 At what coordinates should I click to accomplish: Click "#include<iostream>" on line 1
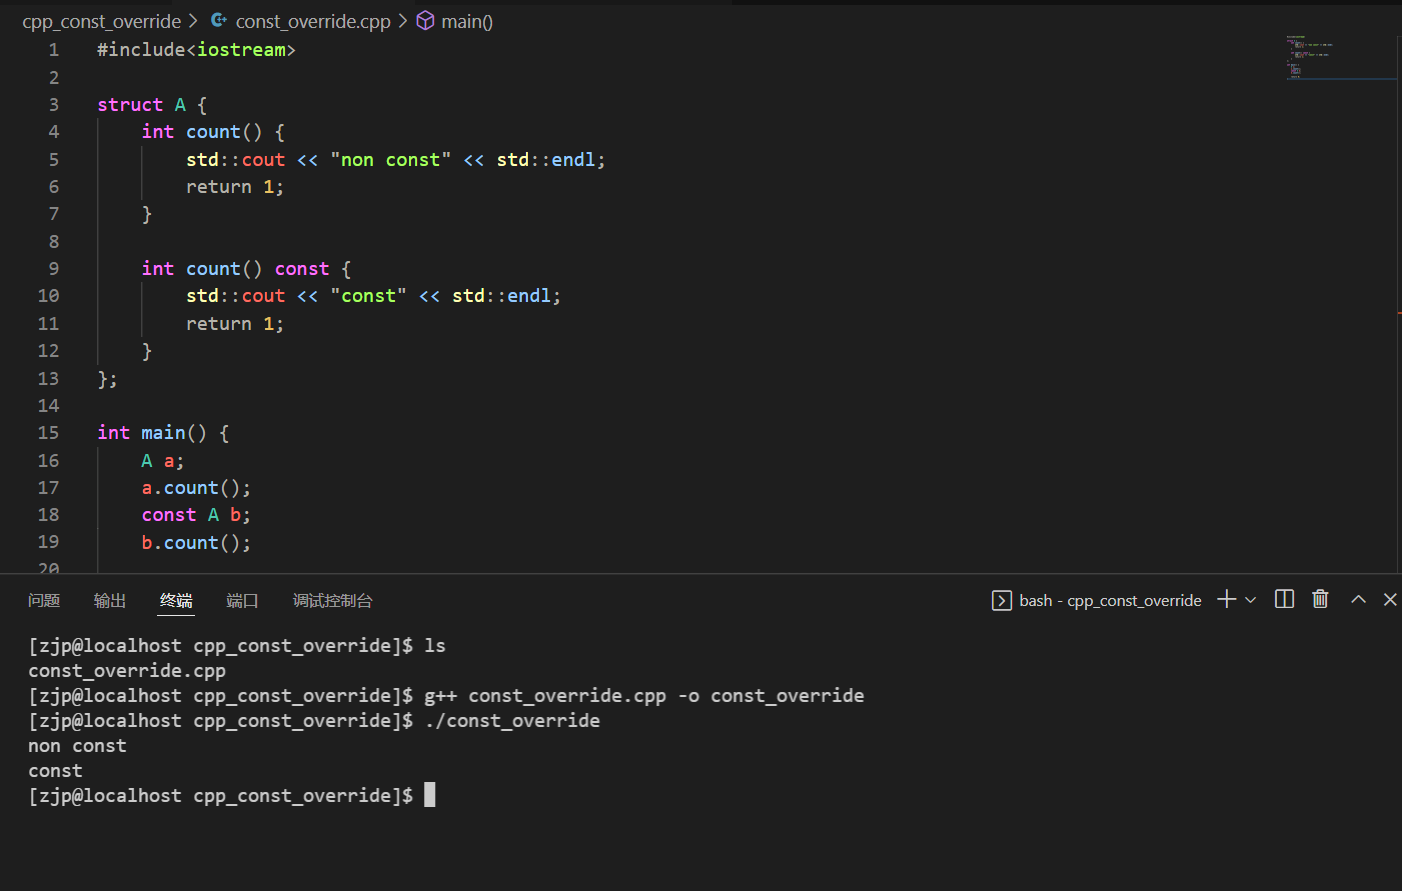coord(196,50)
